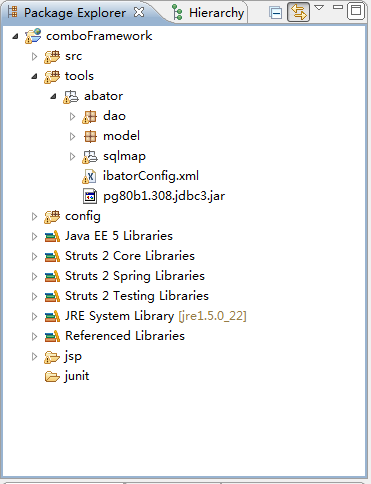Viewport: 371px width, 484px height.
Task: Click the junit folder icon
Action: 52,377
